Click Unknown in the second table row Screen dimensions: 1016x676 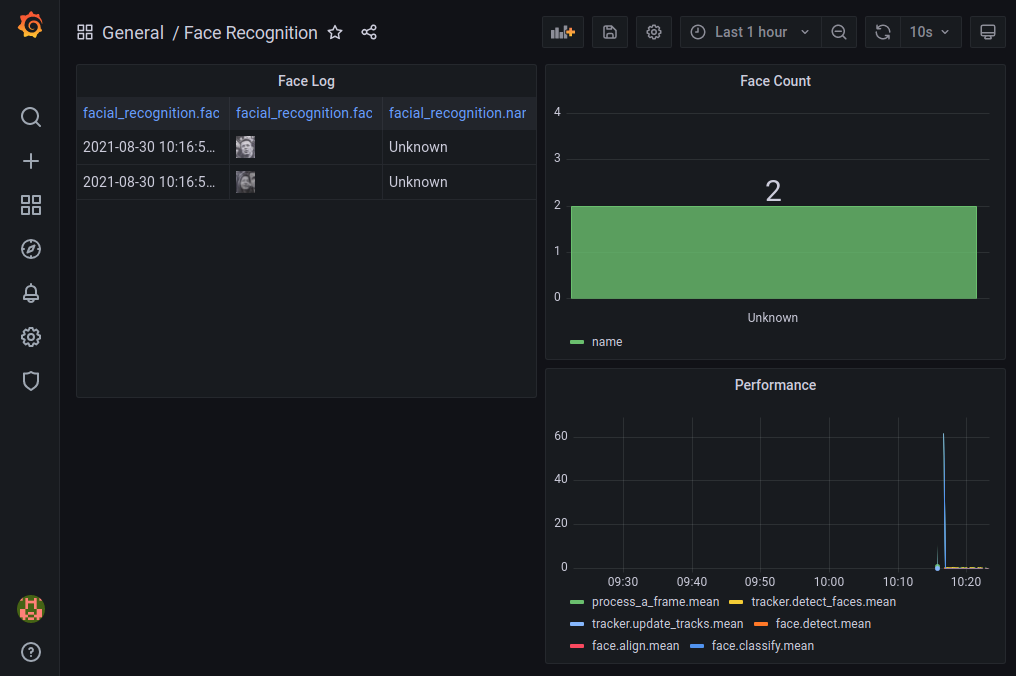tap(418, 182)
